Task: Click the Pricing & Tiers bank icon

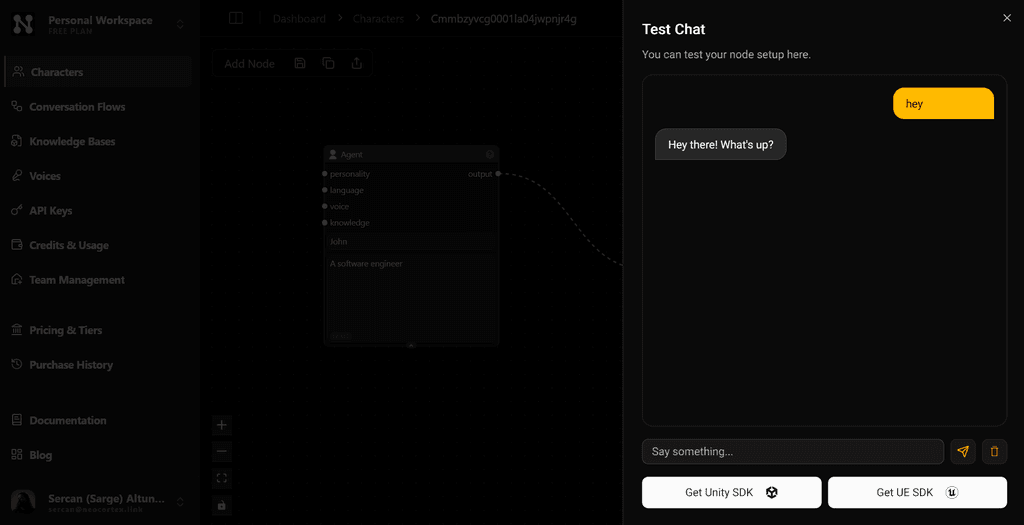Action: 17,330
